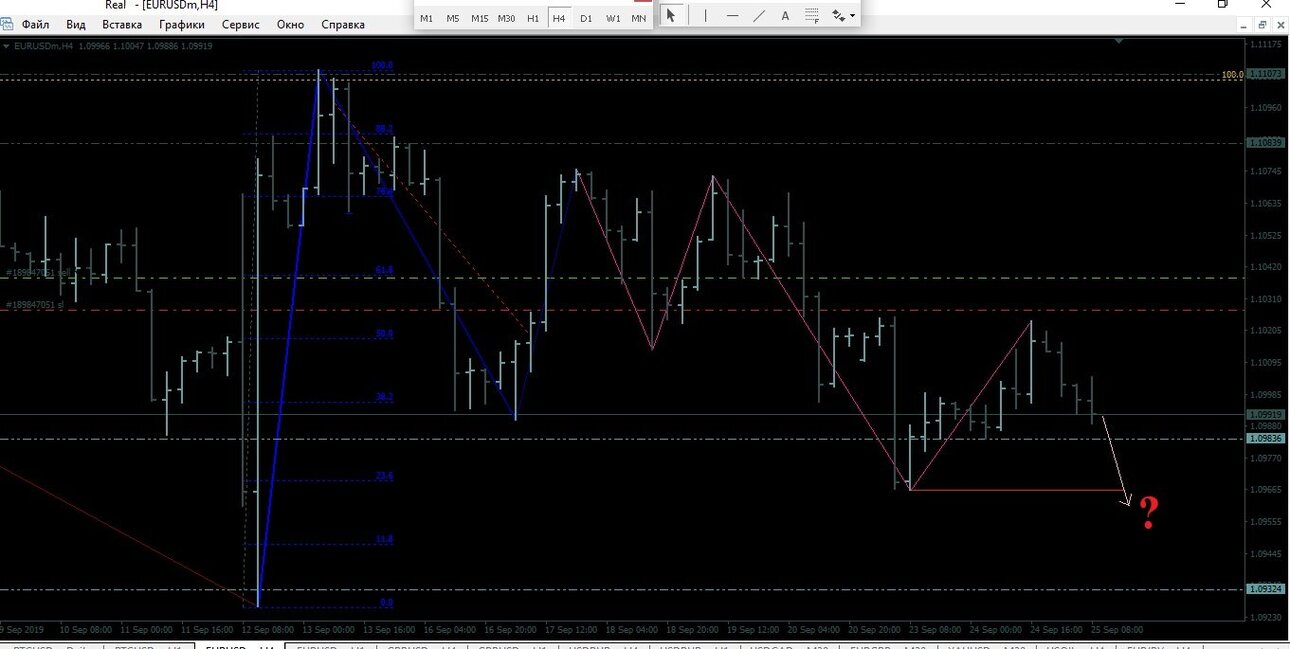Click the Fibonacci 38.2 level label
This screenshot has width=1290, height=649.
pyautogui.click(x=384, y=397)
